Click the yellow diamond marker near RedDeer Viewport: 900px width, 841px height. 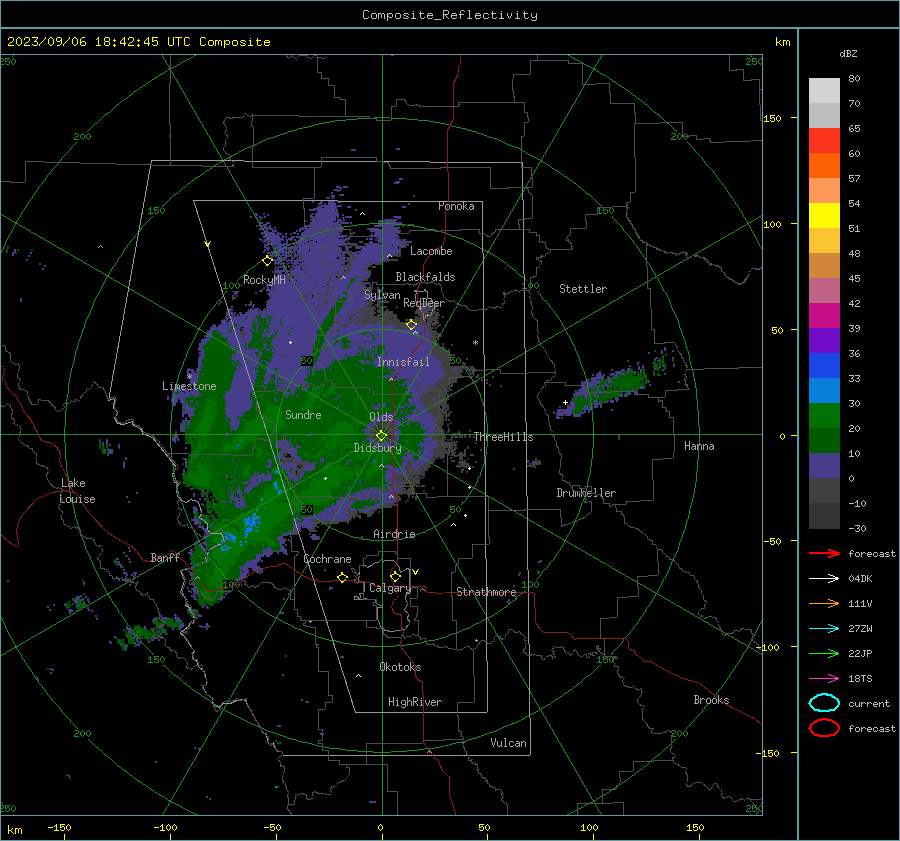pyautogui.click(x=412, y=325)
